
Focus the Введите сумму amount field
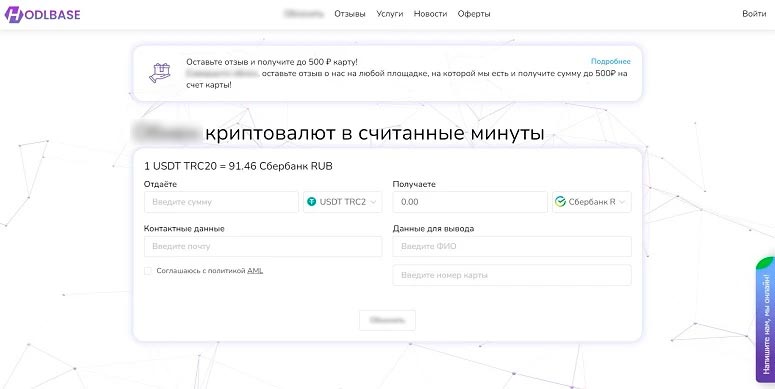[x=221, y=202]
